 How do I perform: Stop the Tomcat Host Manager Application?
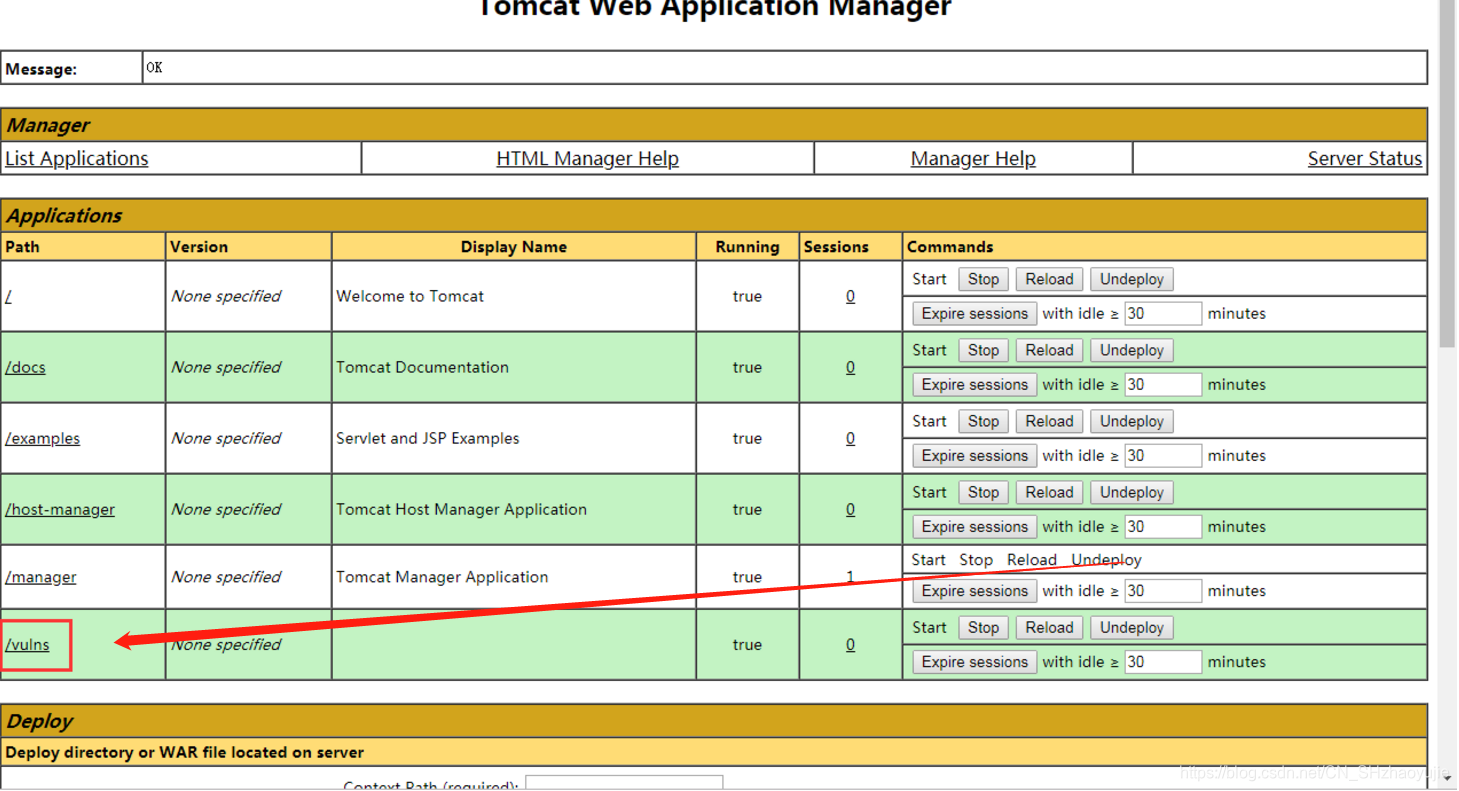983,492
